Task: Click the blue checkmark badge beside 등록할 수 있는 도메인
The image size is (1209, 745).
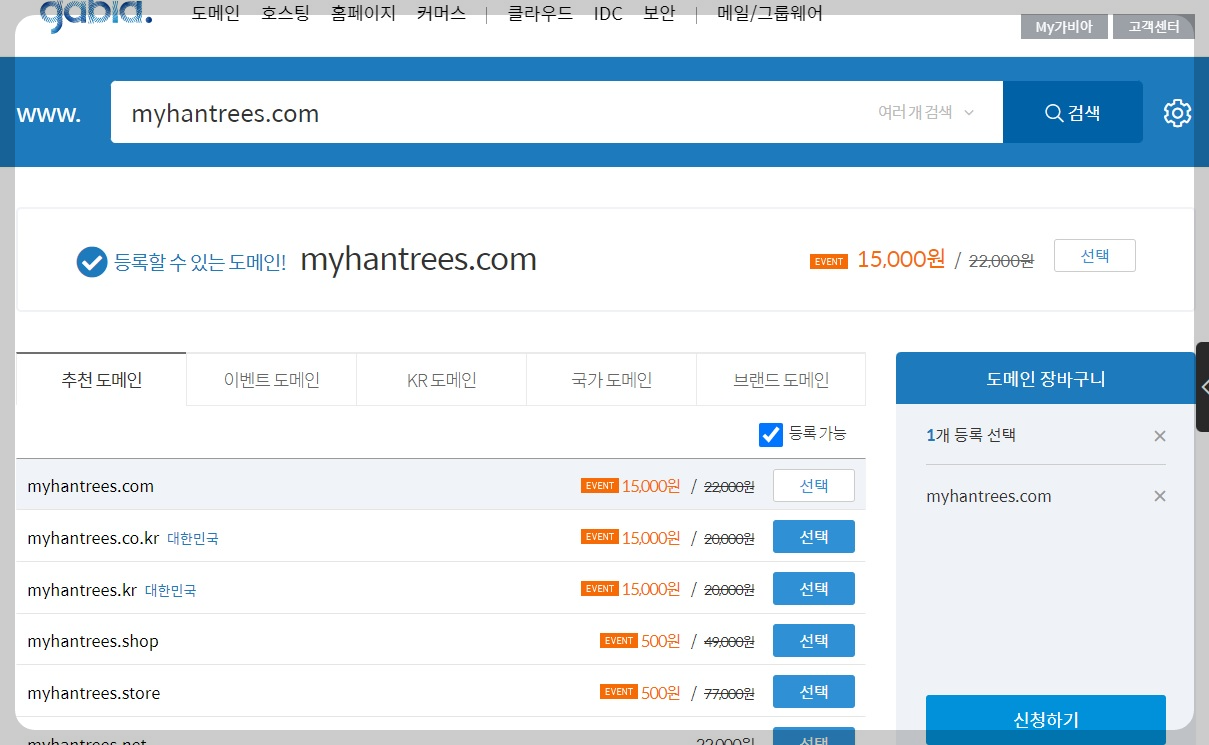Action: point(91,262)
